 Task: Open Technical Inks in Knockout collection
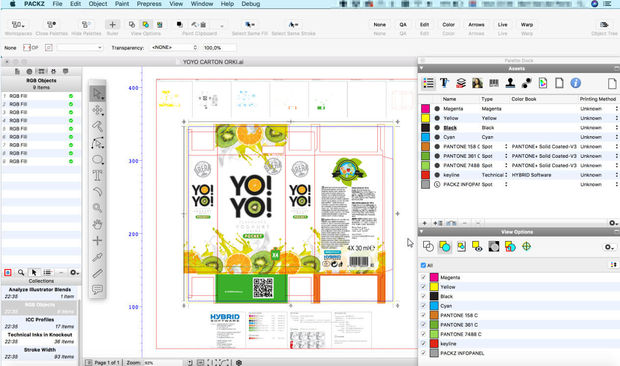40,338
